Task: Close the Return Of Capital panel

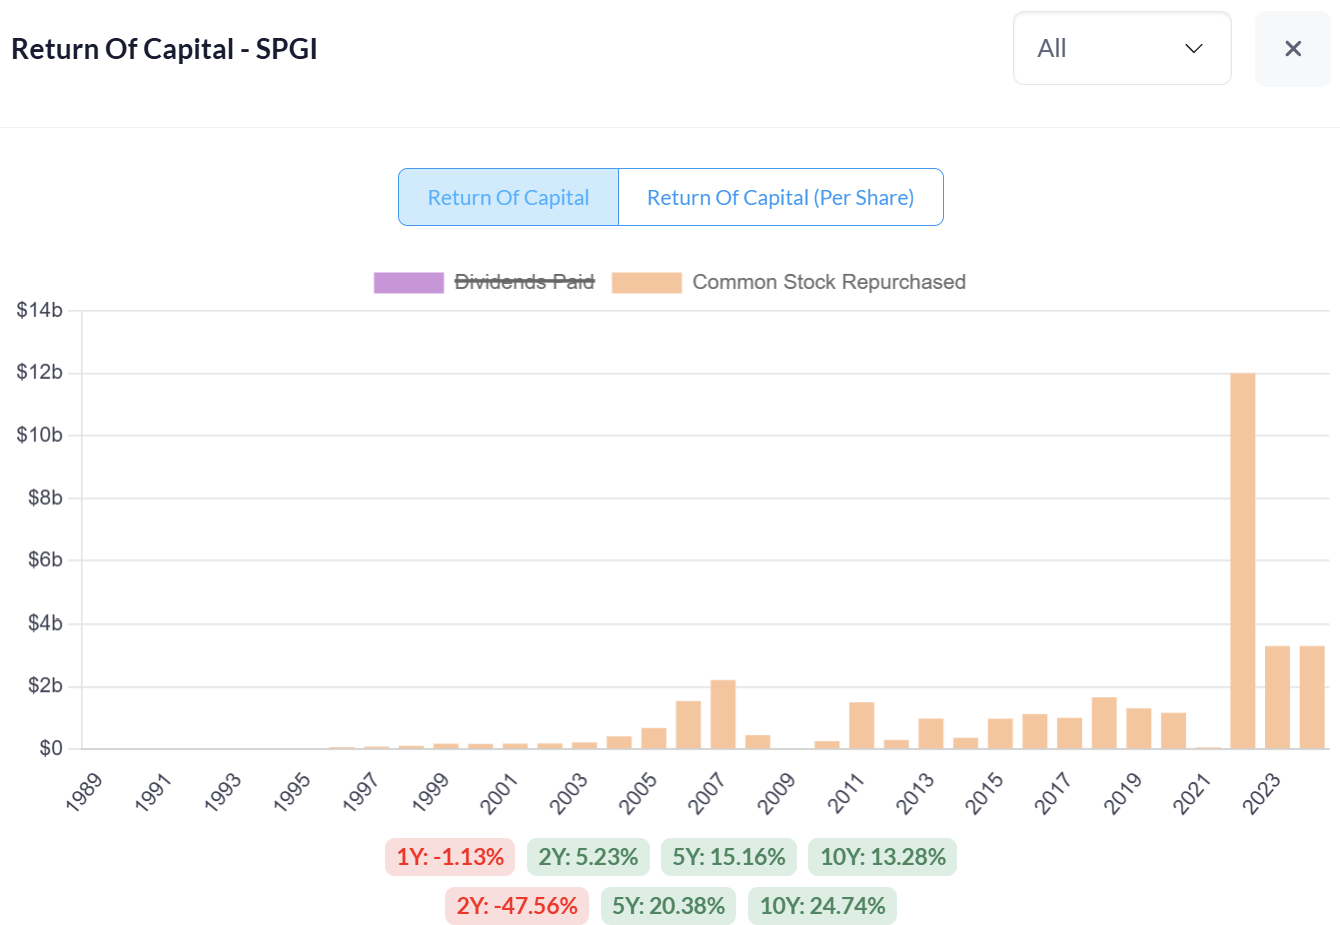Action: coord(1292,49)
